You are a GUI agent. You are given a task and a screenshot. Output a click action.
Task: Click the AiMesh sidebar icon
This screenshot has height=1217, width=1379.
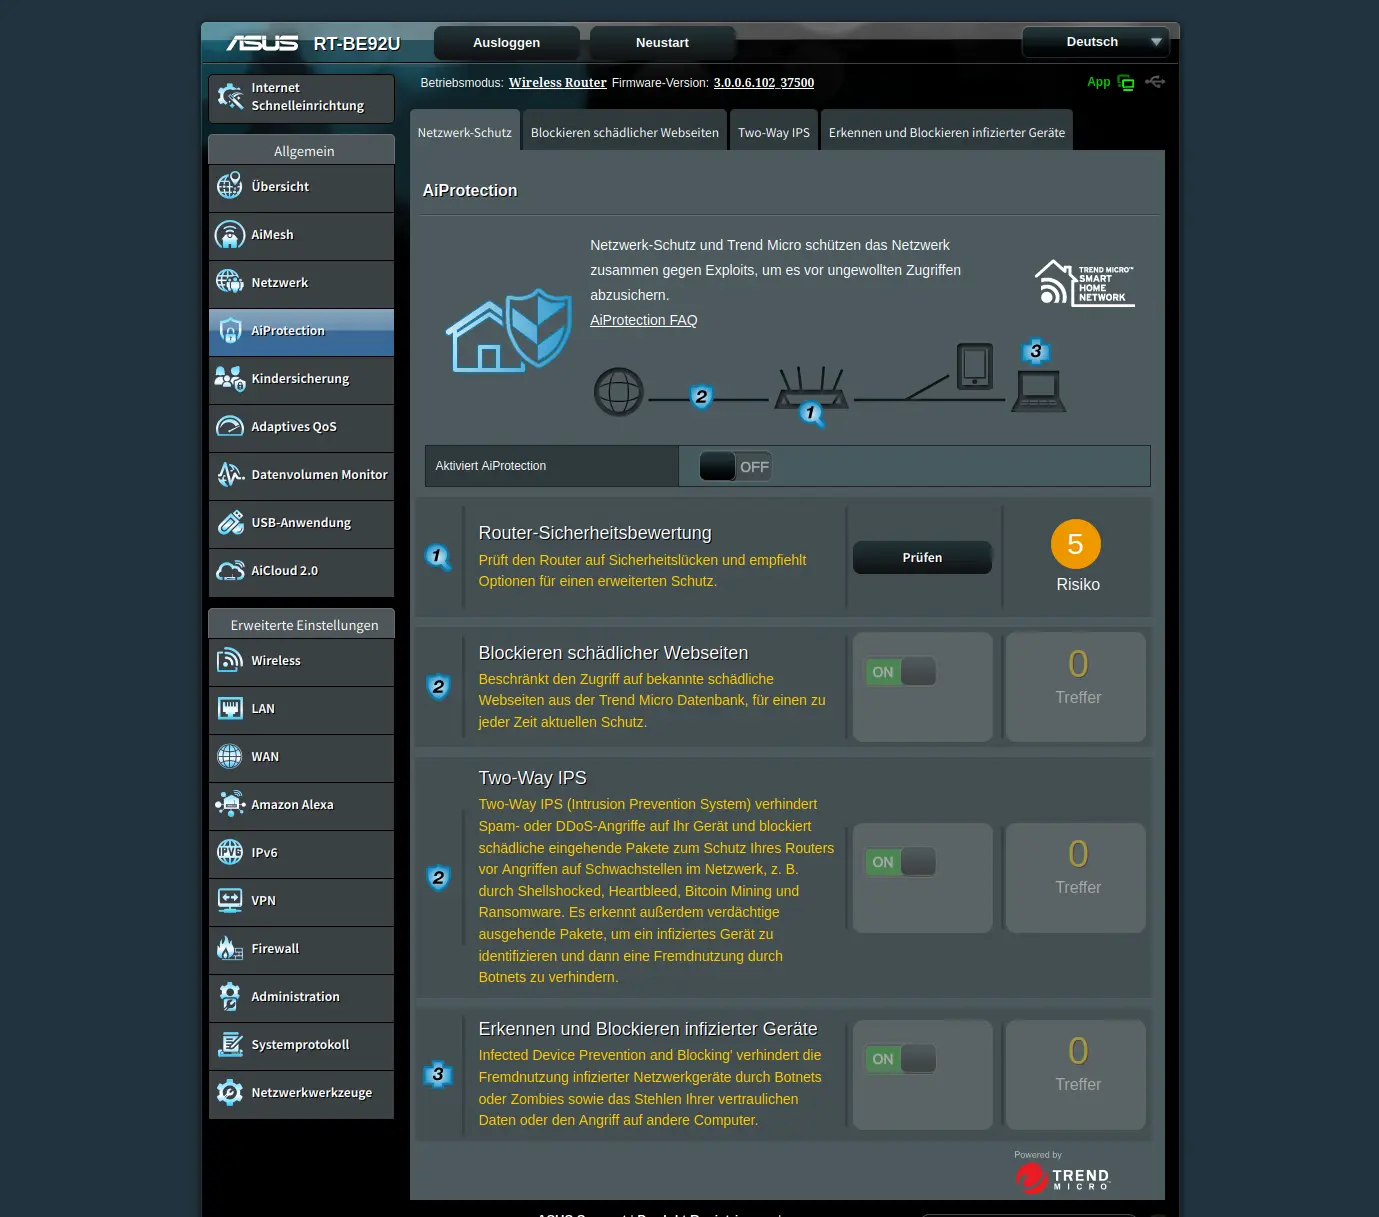(230, 235)
